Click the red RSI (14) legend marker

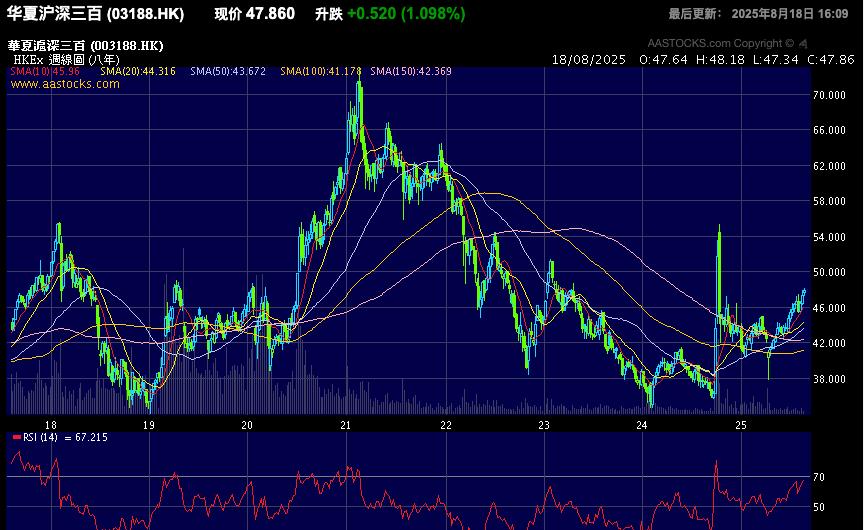[17, 438]
